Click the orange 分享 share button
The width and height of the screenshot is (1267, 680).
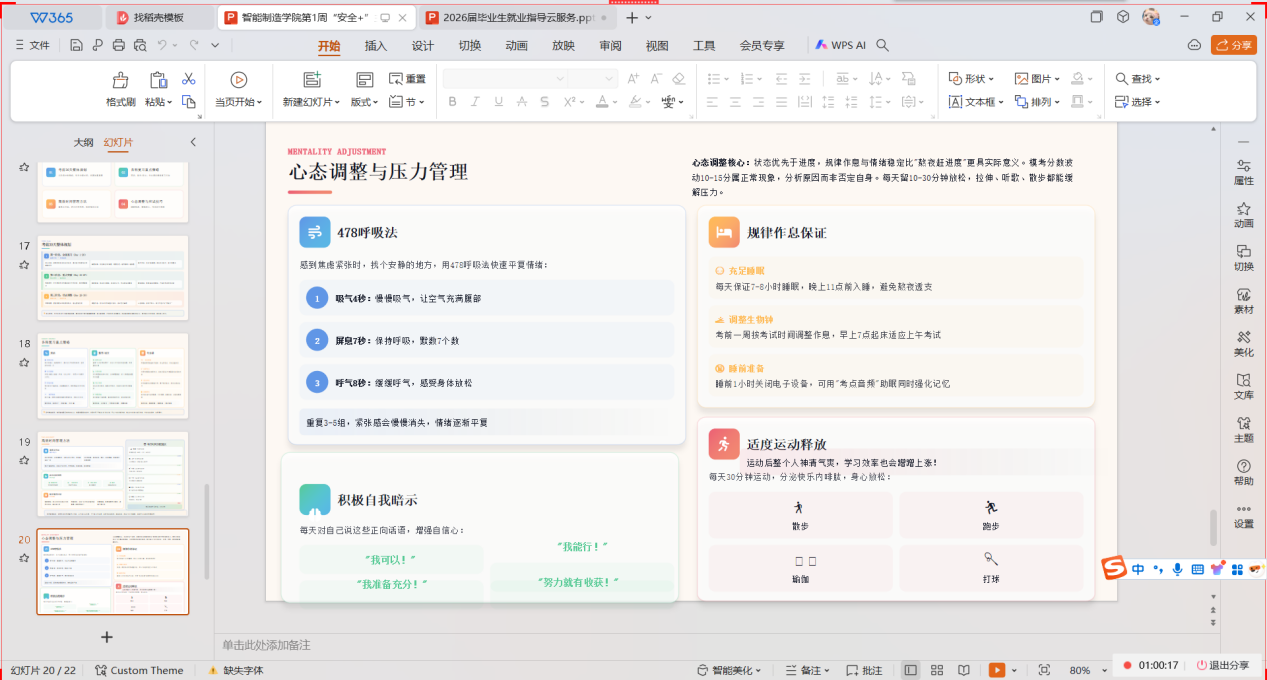tap(1233, 45)
